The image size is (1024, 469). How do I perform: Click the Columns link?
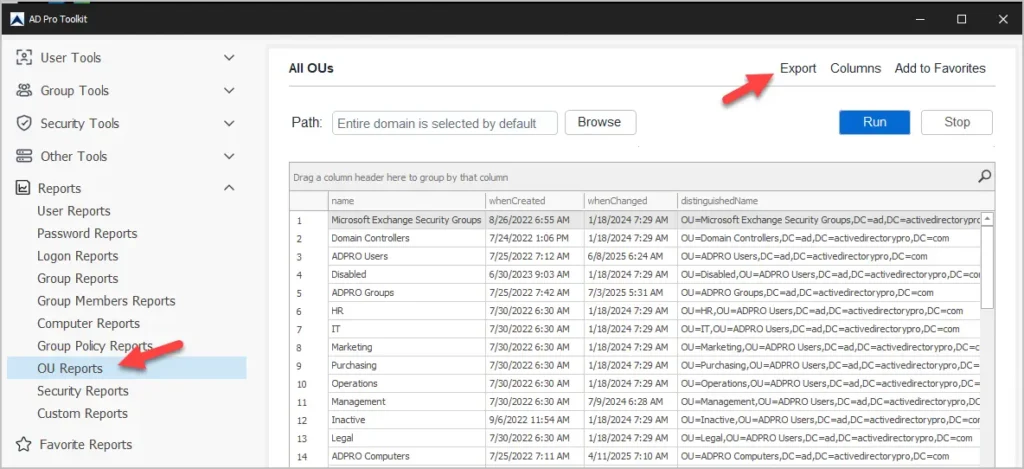[856, 68]
